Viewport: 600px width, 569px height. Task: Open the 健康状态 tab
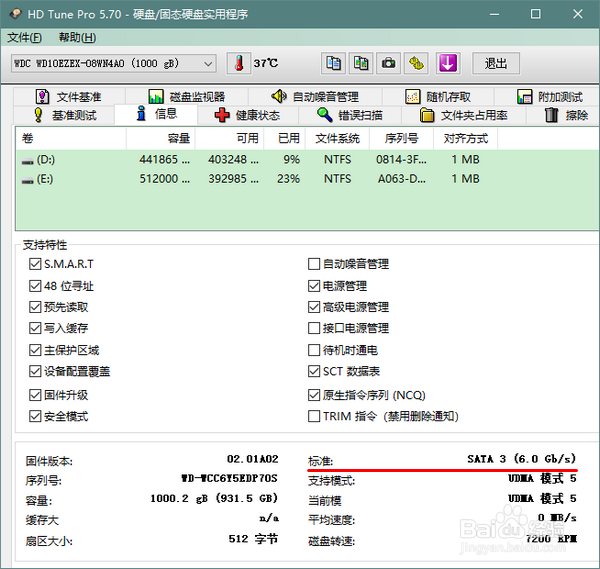(x=248, y=115)
